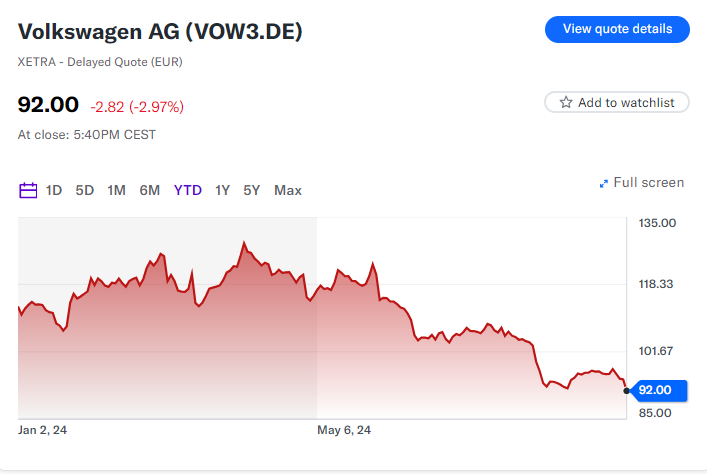Select the 1D time range
707x474 pixels.
tap(54, 190)
